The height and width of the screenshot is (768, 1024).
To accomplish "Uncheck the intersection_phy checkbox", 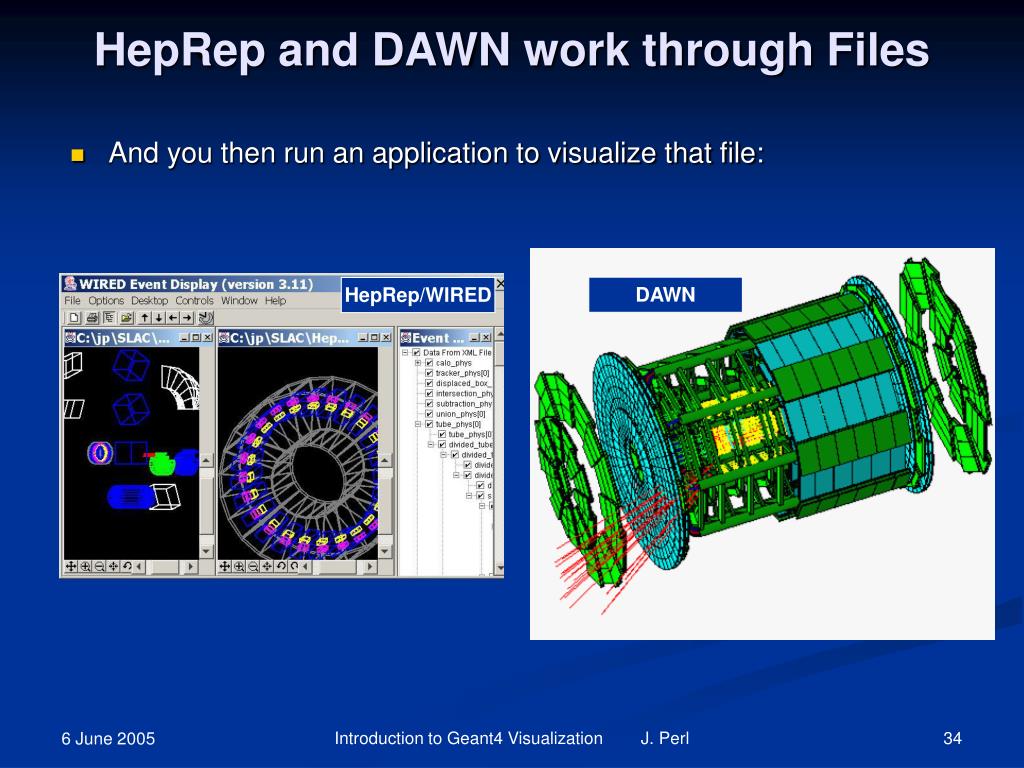I will (429, 394).
